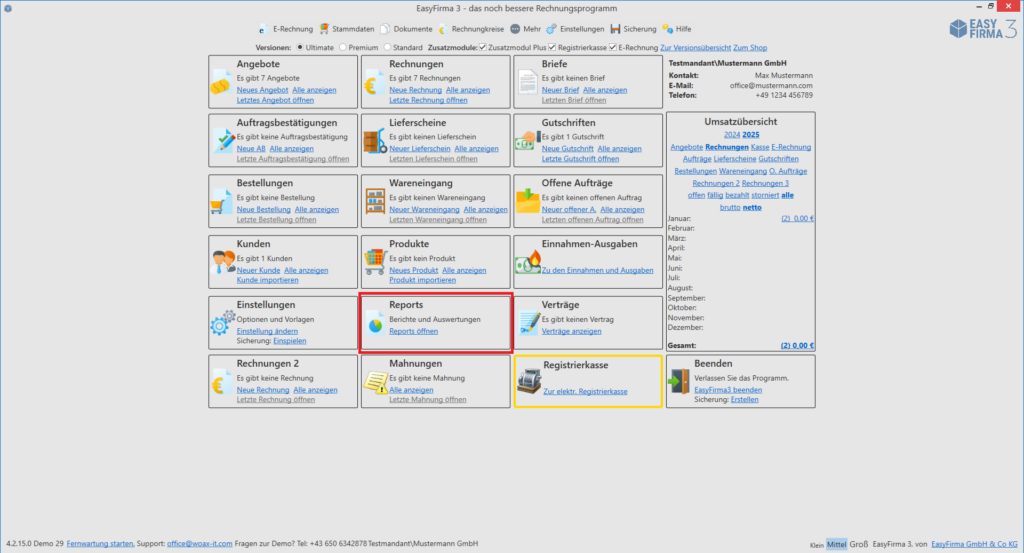Screen dimensions: 1024x553
Task: Open the Sicherung menu
Action: click(x=633, y=29)
